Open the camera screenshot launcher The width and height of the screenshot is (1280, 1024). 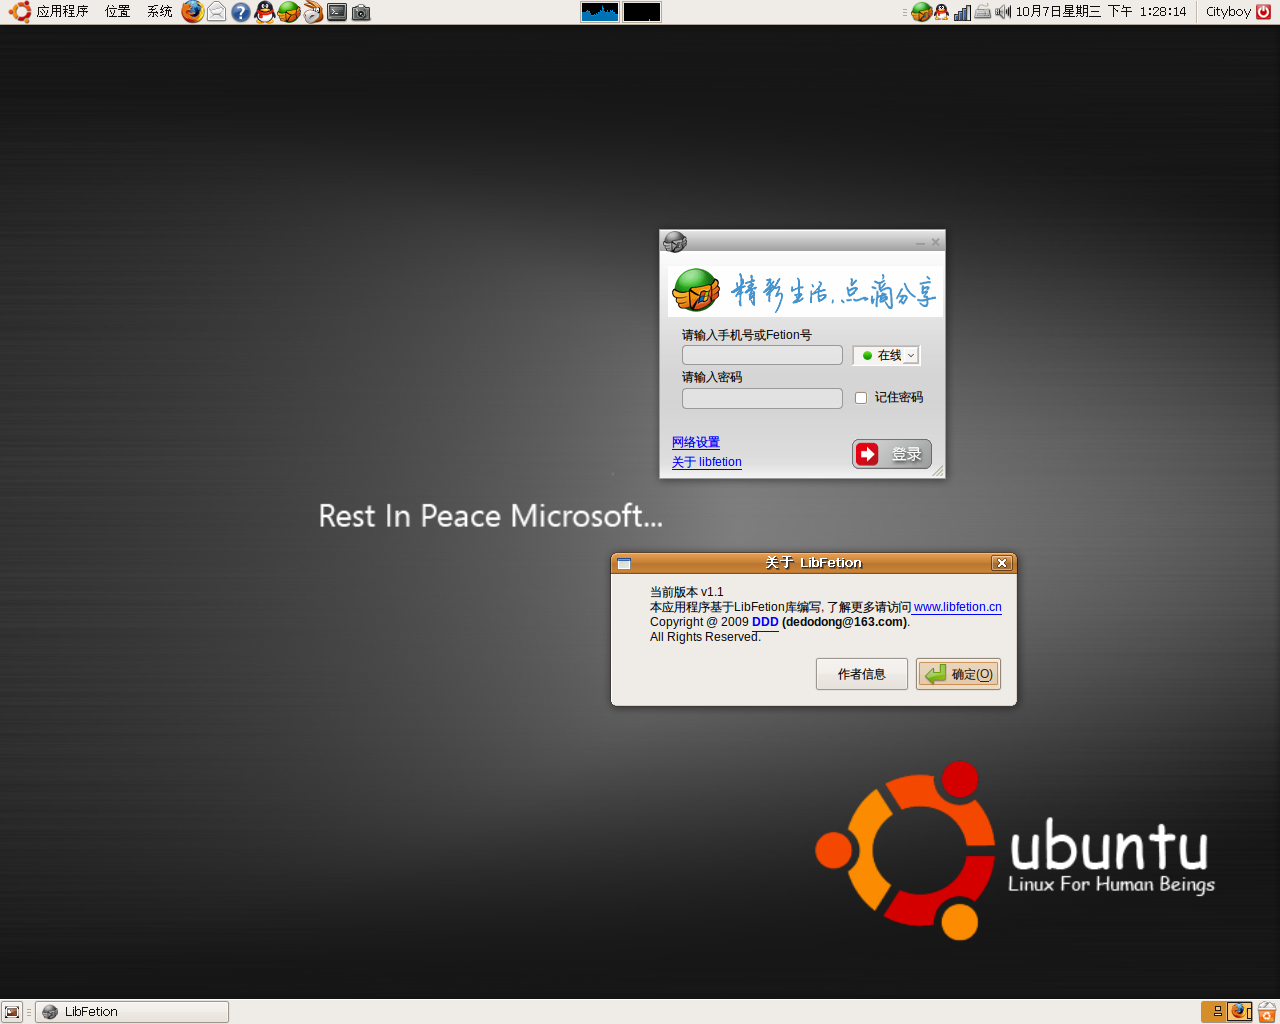[x=361, y=12]
